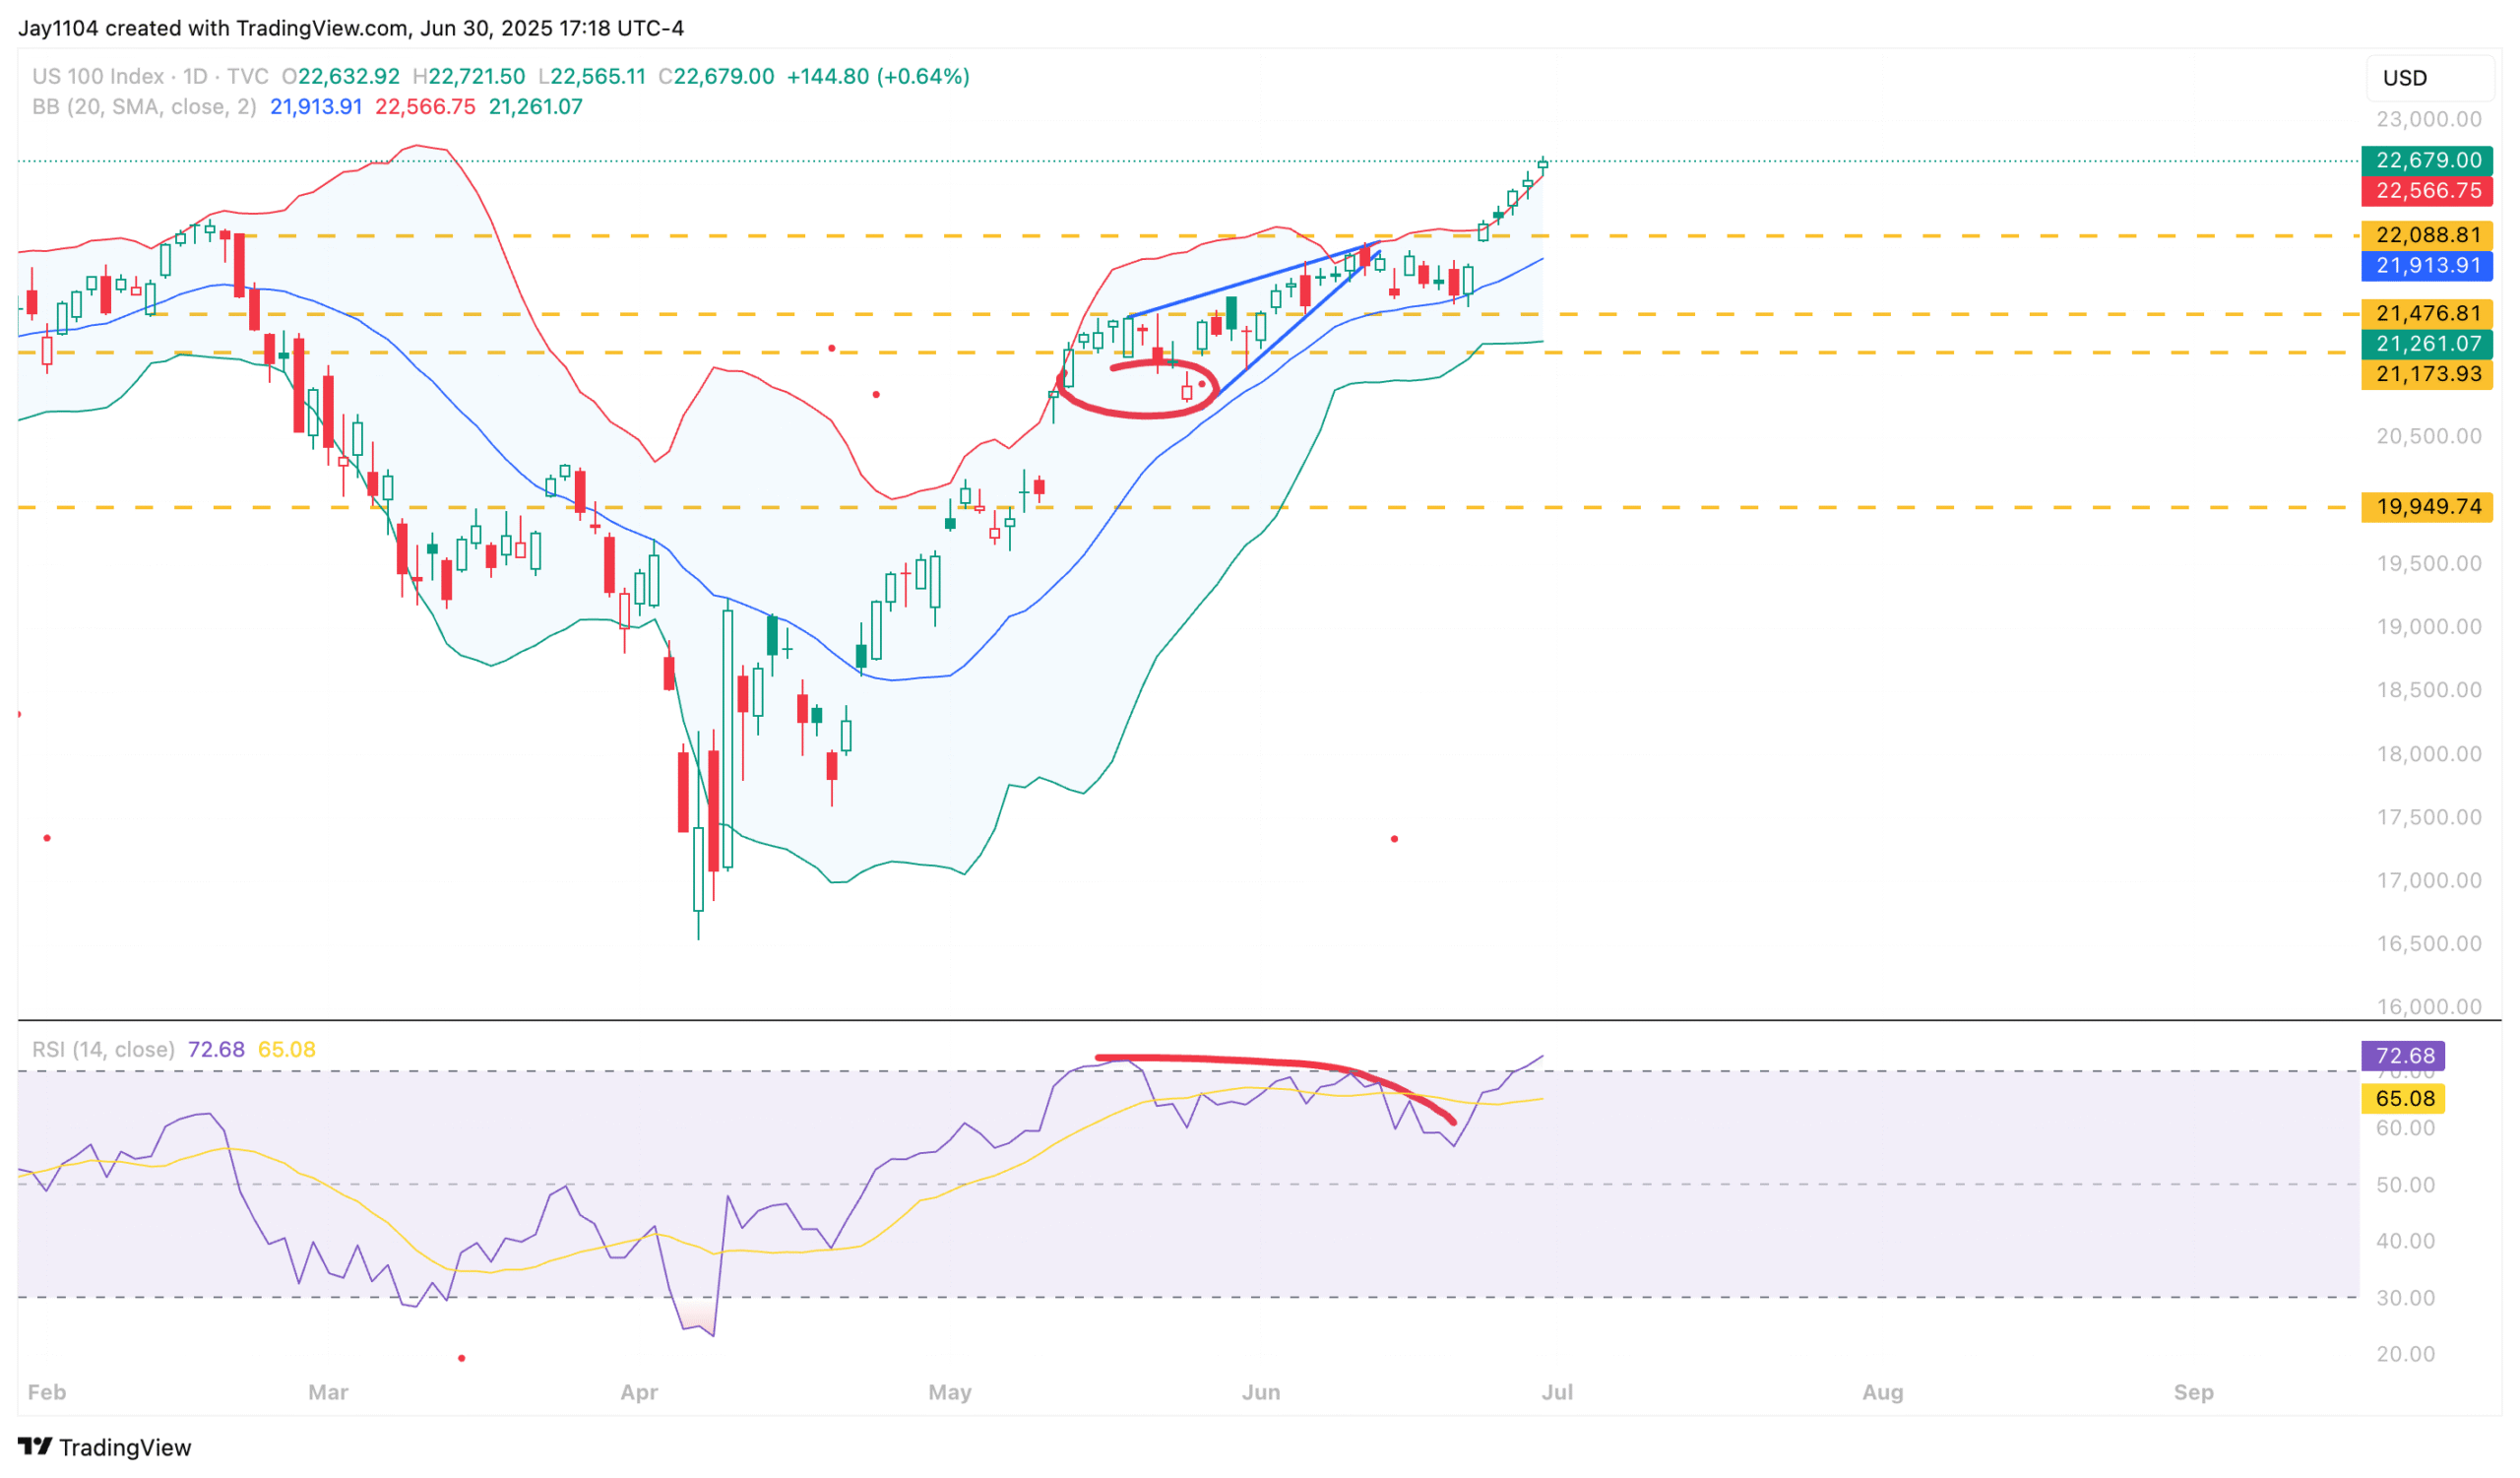
Task: Click the BB upper value 22,566.75 in legend
Action: coord(425,106)
